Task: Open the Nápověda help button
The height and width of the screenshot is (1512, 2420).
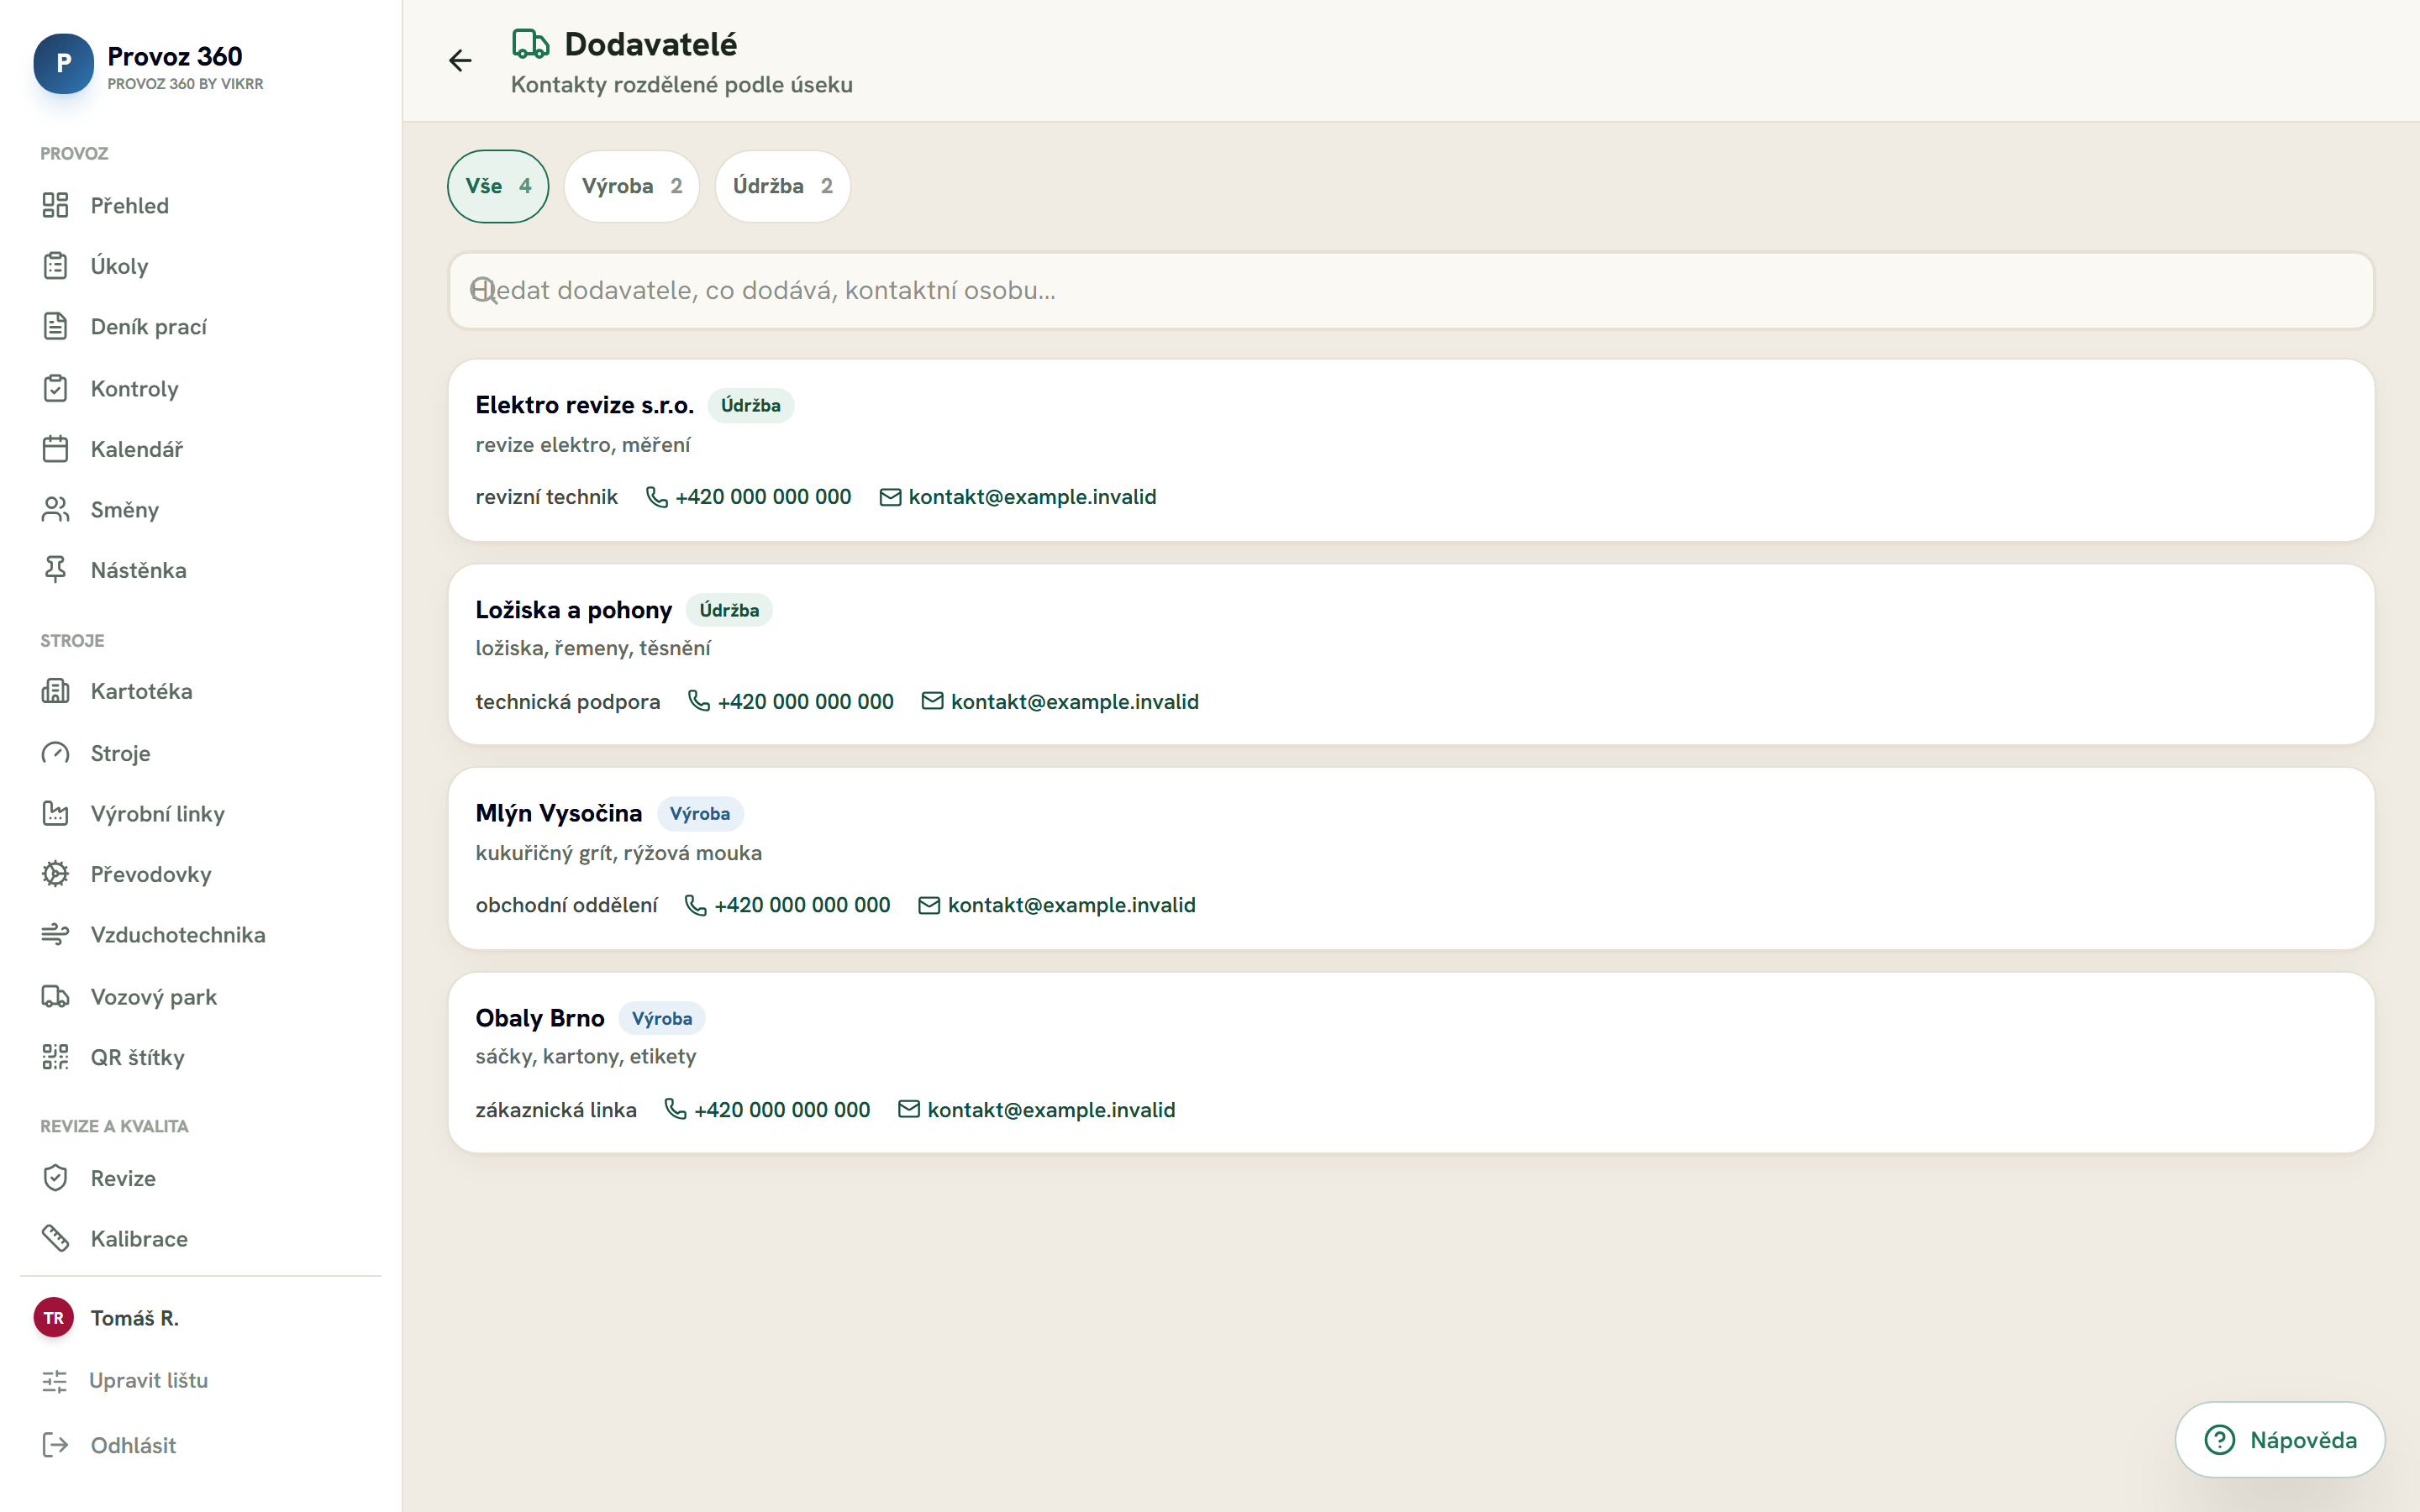Action: tap(2280, 1440)
